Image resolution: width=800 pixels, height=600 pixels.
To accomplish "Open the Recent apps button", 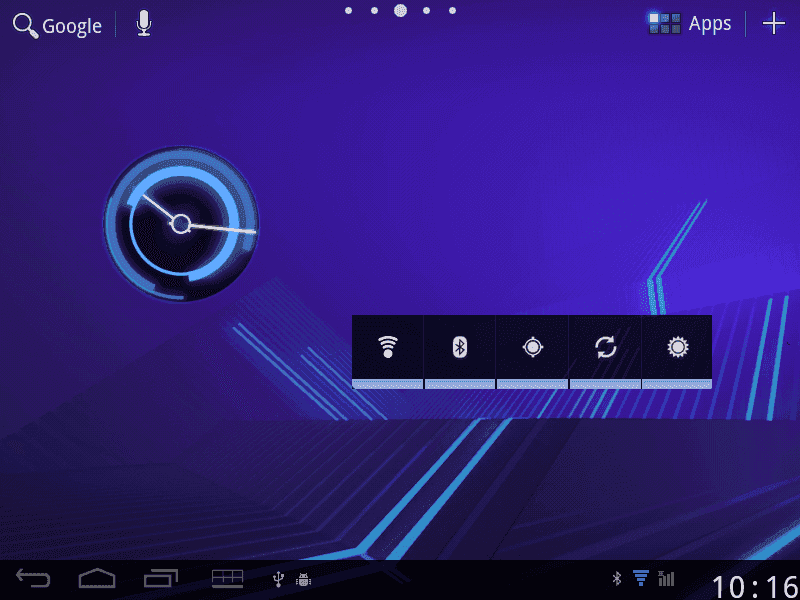I will point(161,578).
